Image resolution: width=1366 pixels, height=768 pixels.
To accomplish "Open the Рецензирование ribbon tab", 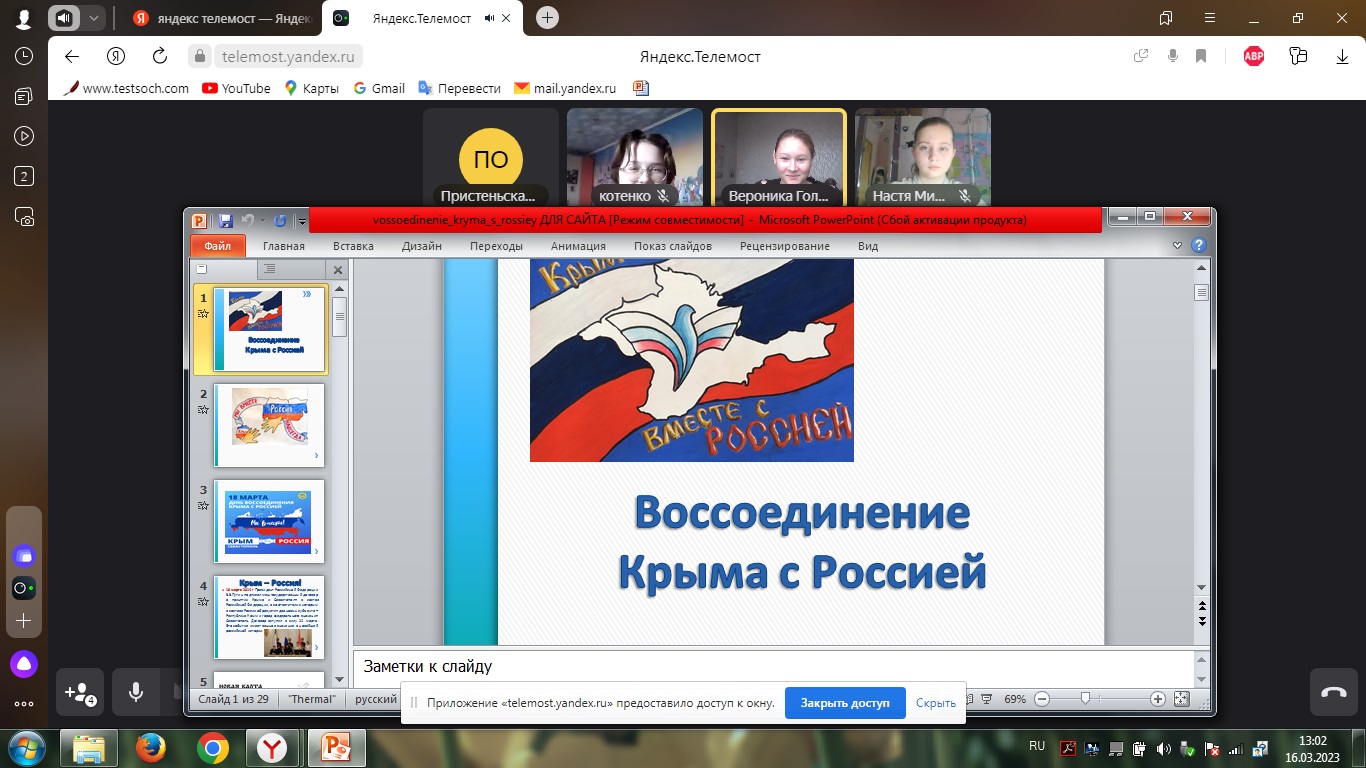I will click(x=785, y=246).
